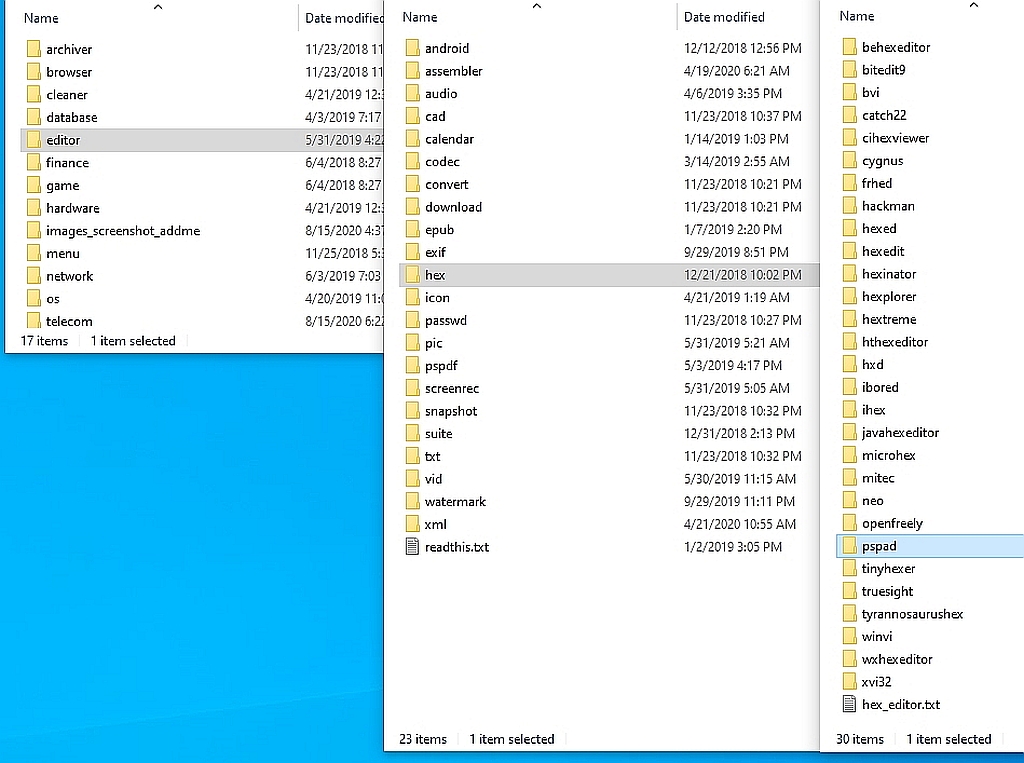The height and width of the screenshot is (763, 1024).
Task: Select the convert folder name
Action: click(447, 184)
